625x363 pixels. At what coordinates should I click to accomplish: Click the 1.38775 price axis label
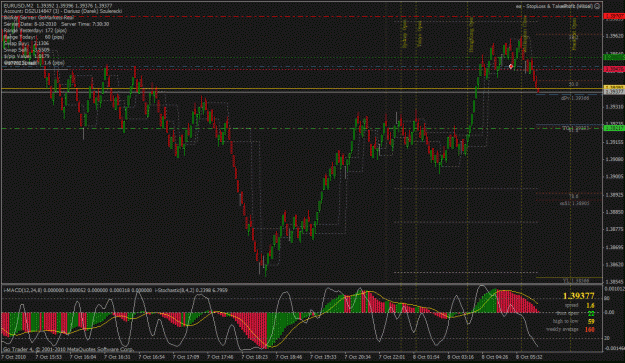615,229
